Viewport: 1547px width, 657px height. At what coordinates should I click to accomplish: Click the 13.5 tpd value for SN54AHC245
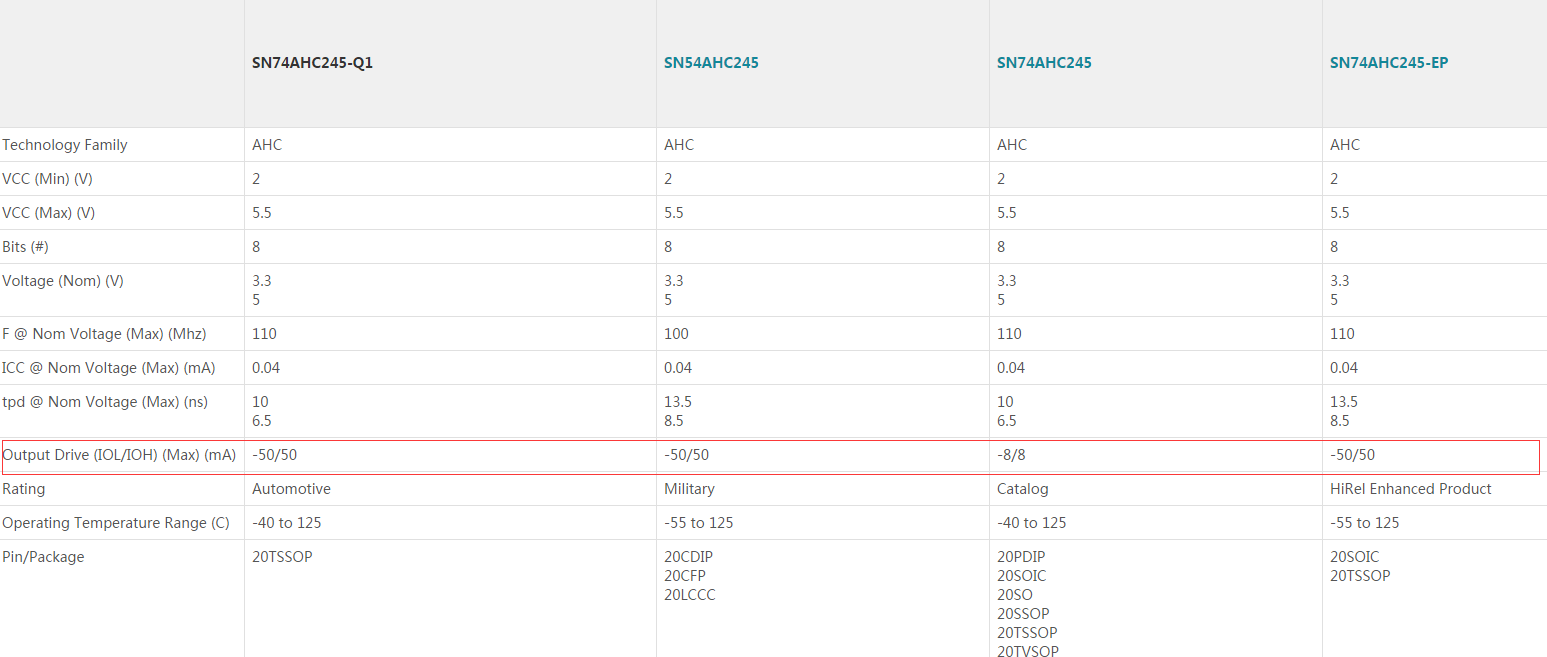point(678,402)
